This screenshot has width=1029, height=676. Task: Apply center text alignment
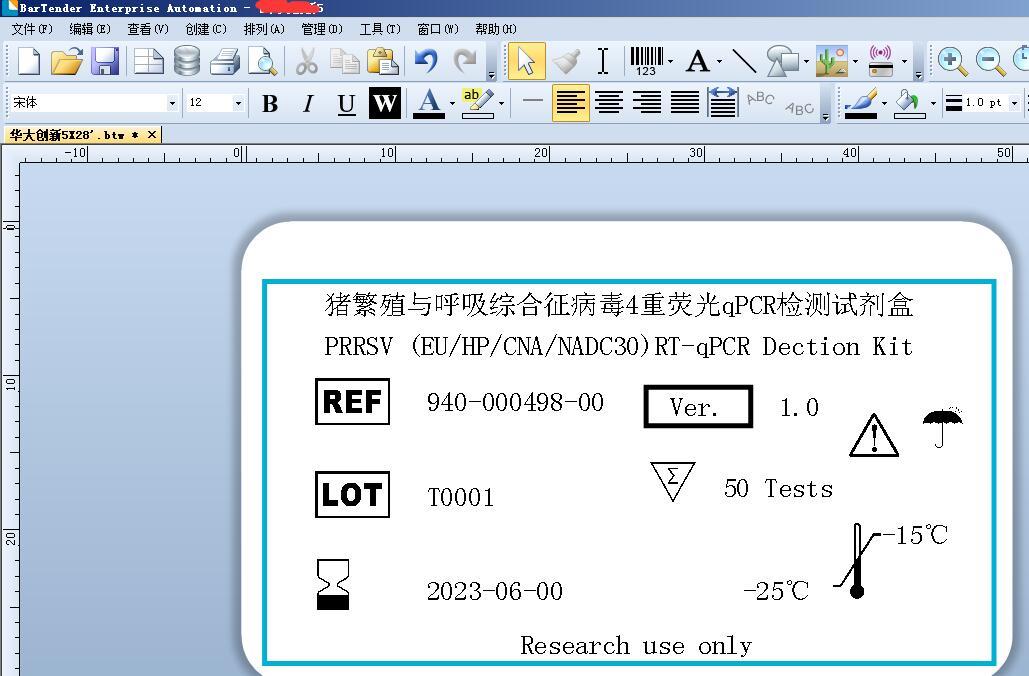click(x=609, y=102)
